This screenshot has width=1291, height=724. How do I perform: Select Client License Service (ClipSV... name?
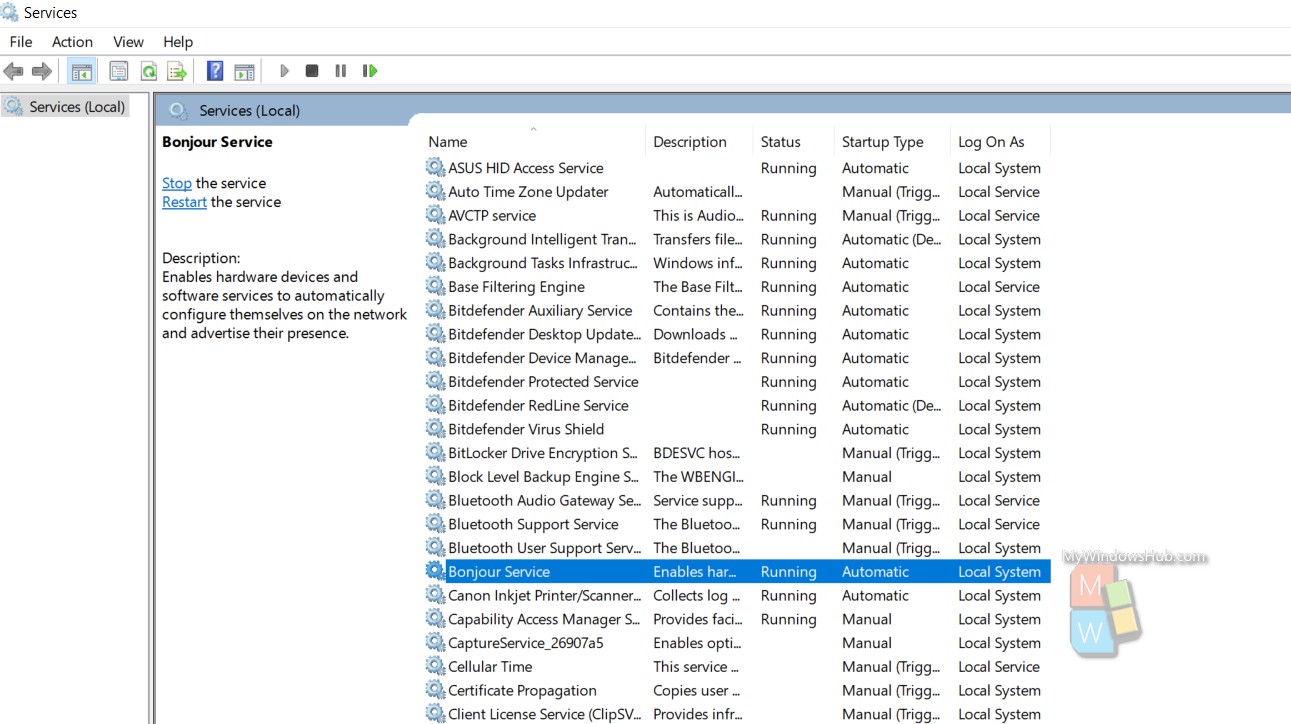pos(544,714)
